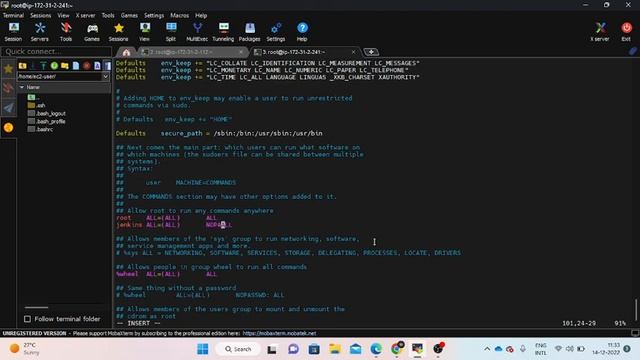The image size is (640, 360).
Task: Click the '%wheel' uncommented line
Action: point(167,274)
